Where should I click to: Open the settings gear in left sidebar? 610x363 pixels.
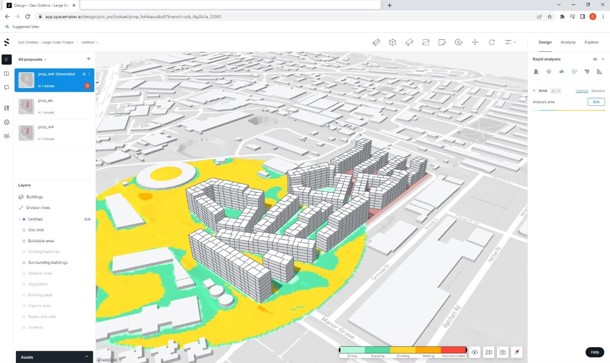click(x=7, y=122)
